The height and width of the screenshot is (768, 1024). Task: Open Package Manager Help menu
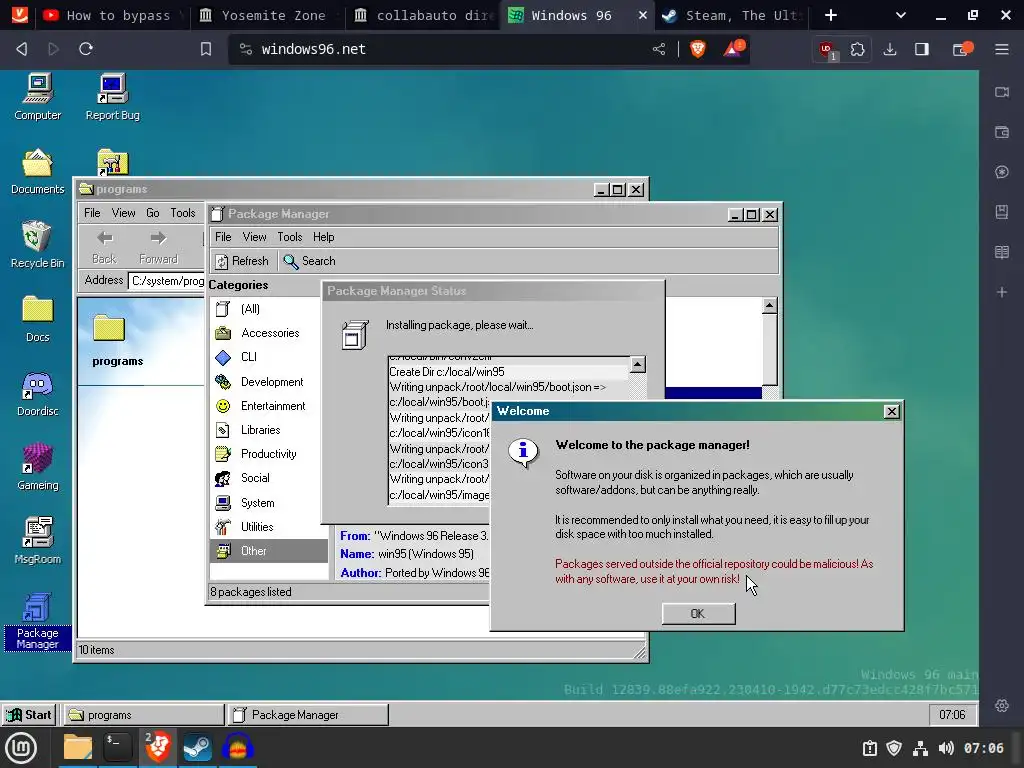323,237
